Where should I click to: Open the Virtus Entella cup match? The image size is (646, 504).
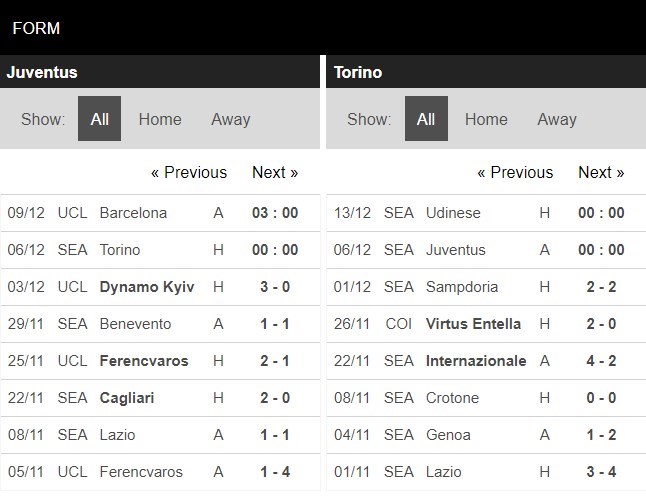click(473, 324)
